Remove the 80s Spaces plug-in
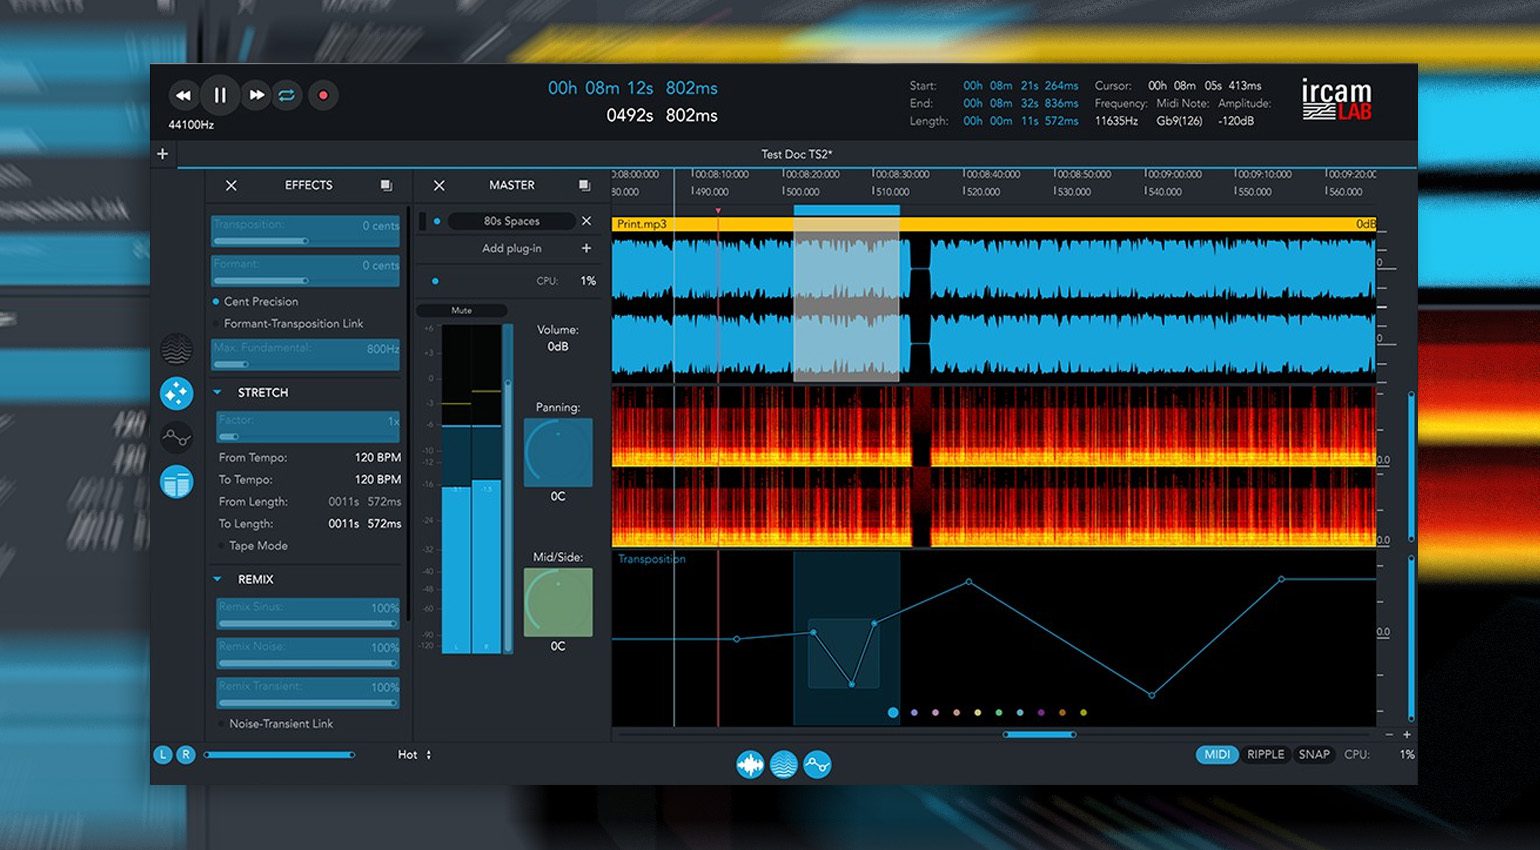Viewport: 1540px width, 850px height. [587, 221]
